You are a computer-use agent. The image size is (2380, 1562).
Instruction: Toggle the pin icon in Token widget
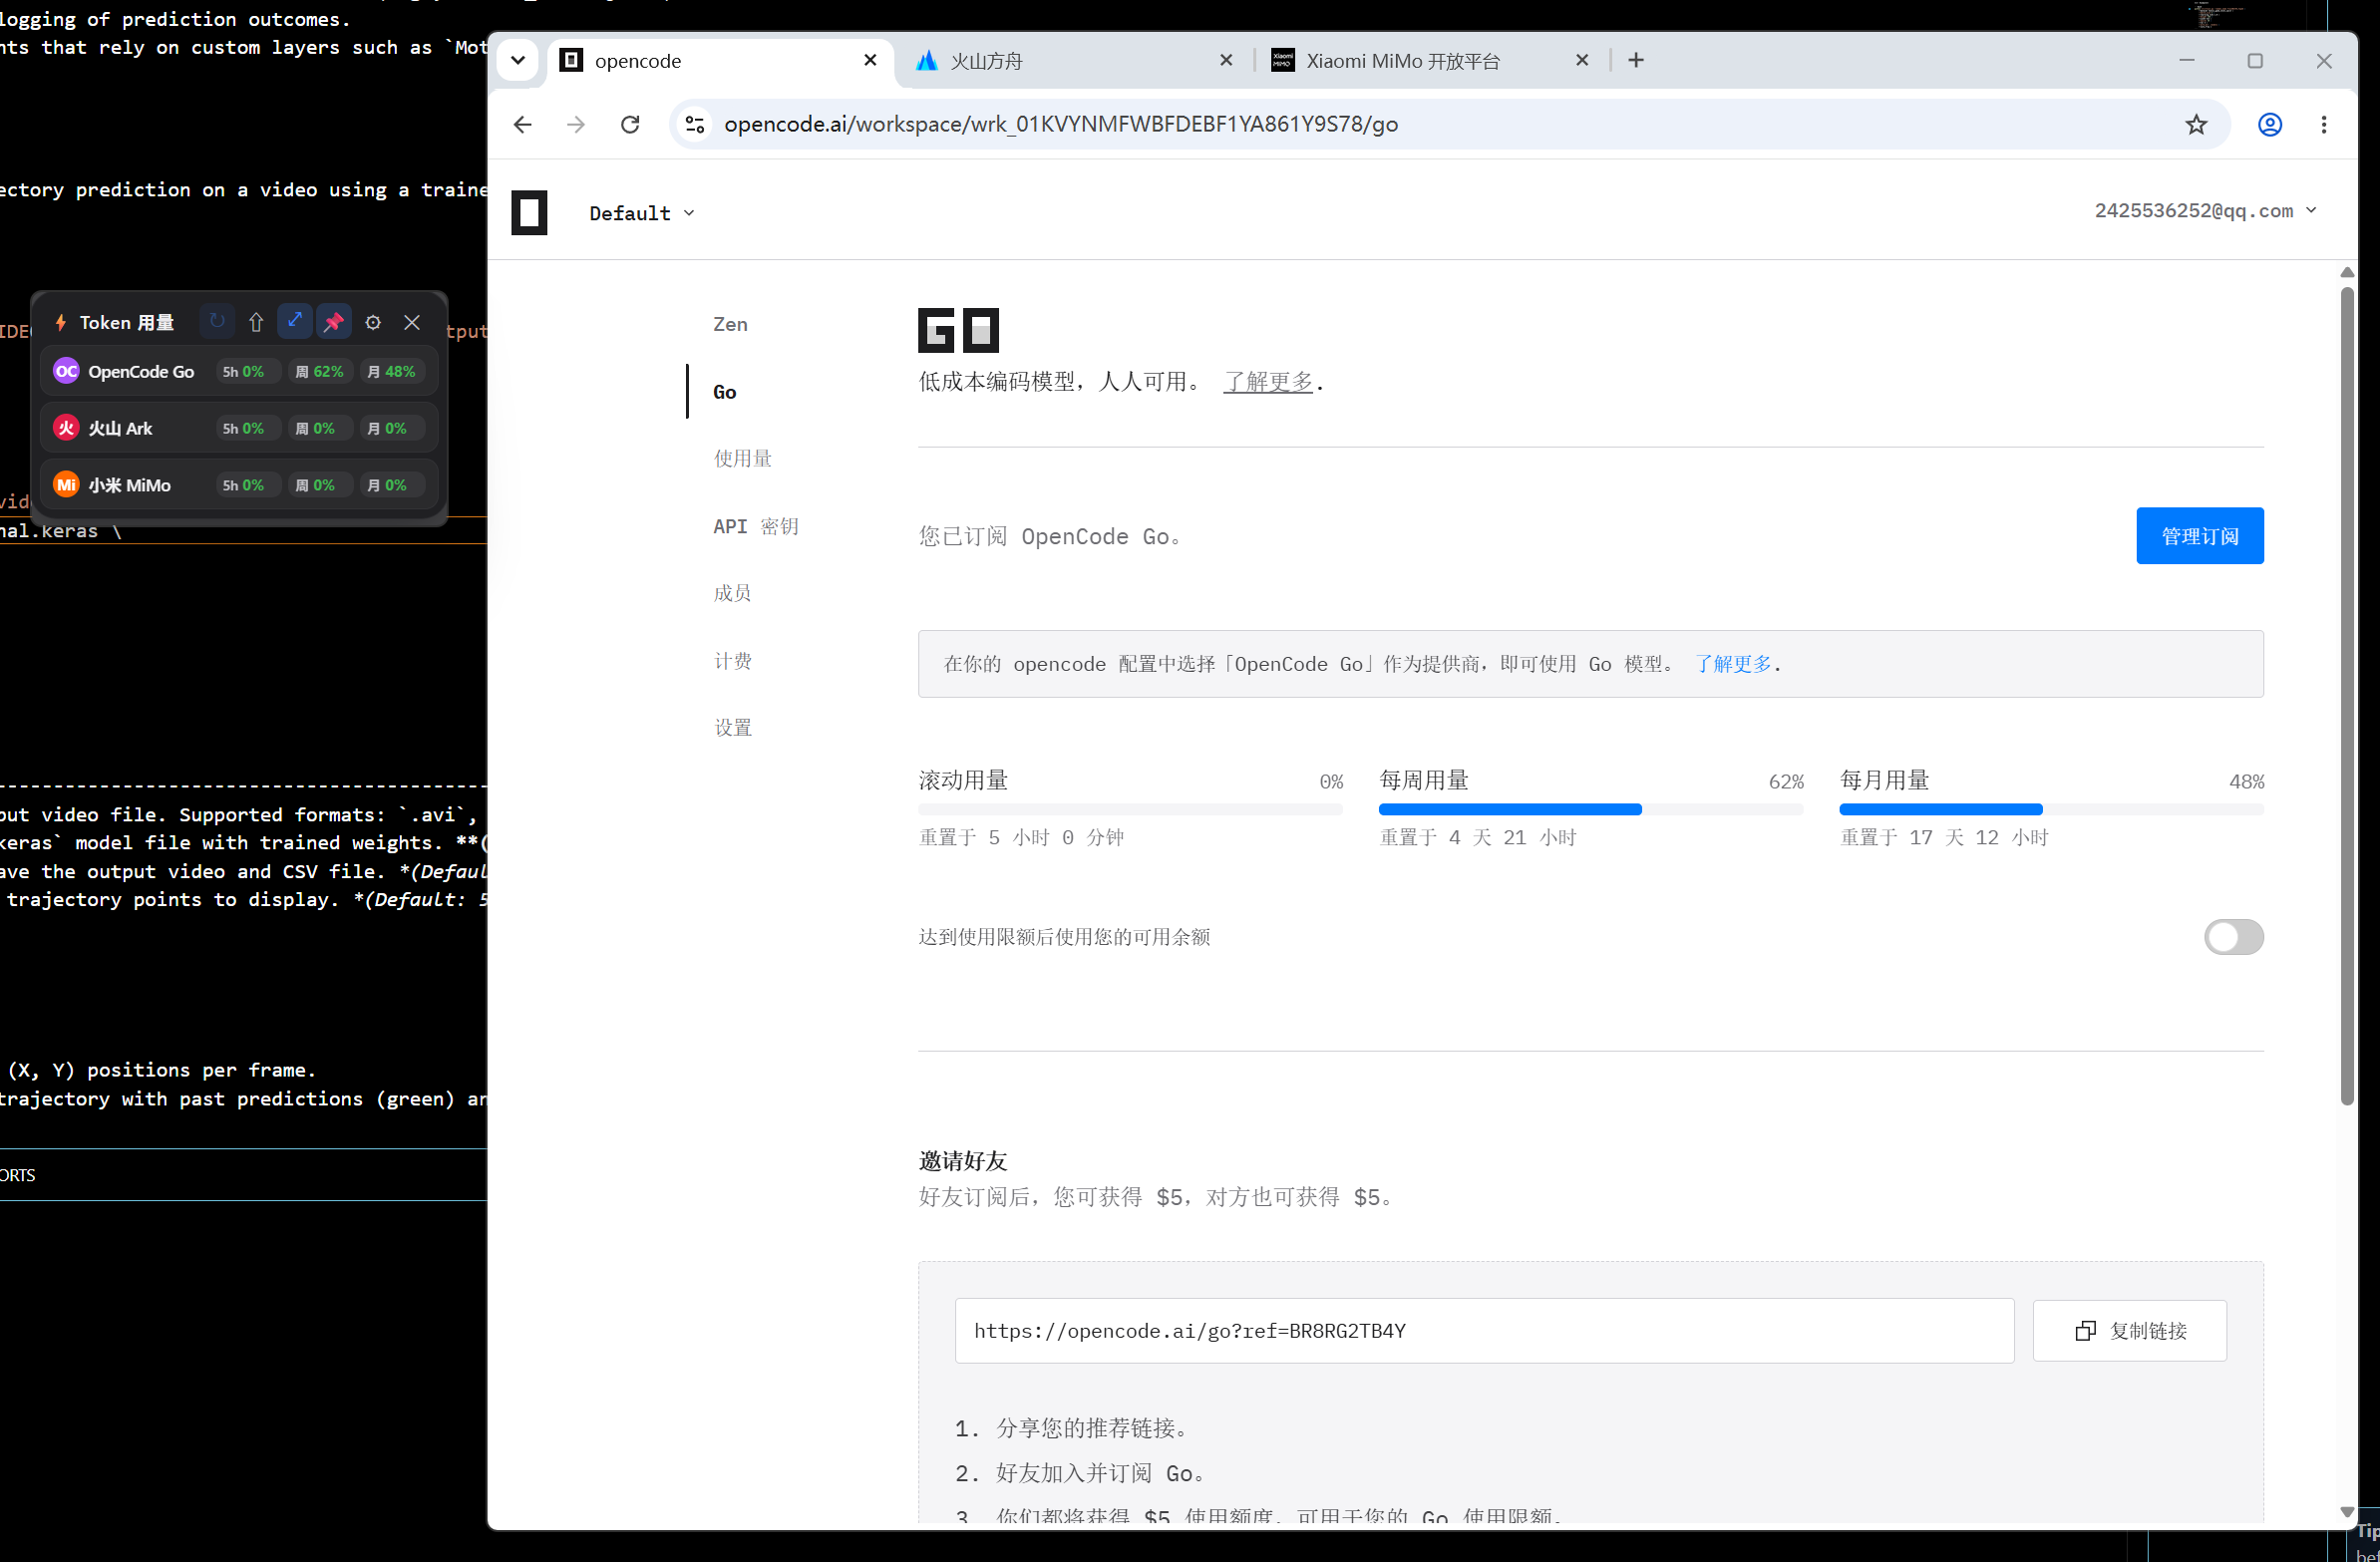click(x=334, y=322)
